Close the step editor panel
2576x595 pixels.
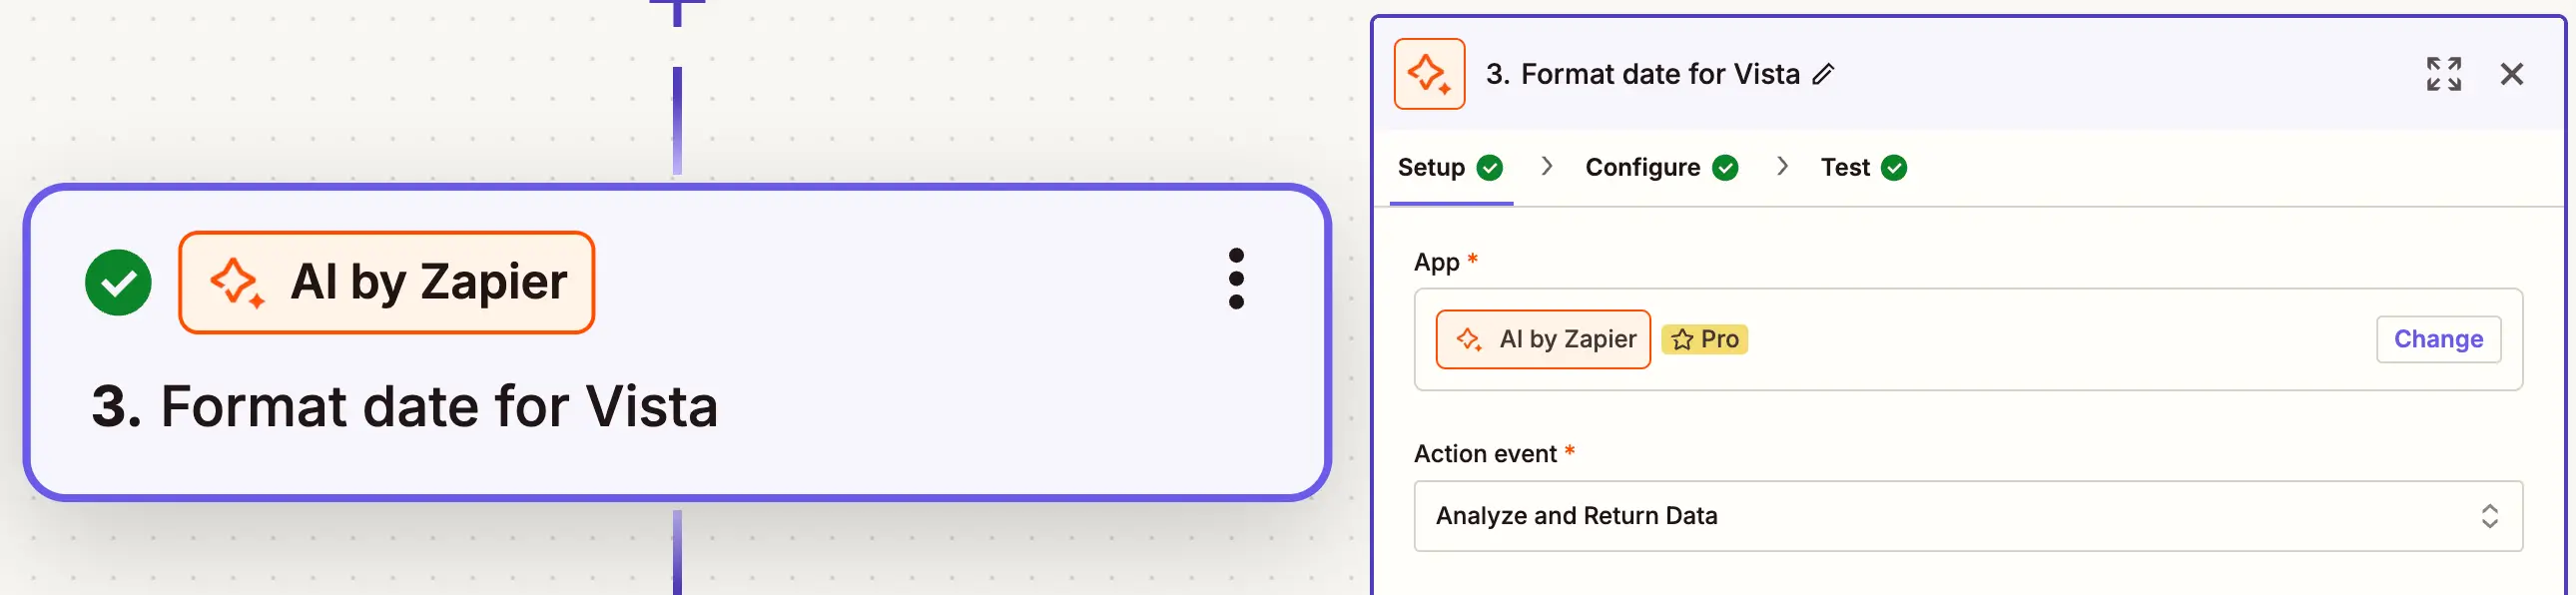(2511, 74)
